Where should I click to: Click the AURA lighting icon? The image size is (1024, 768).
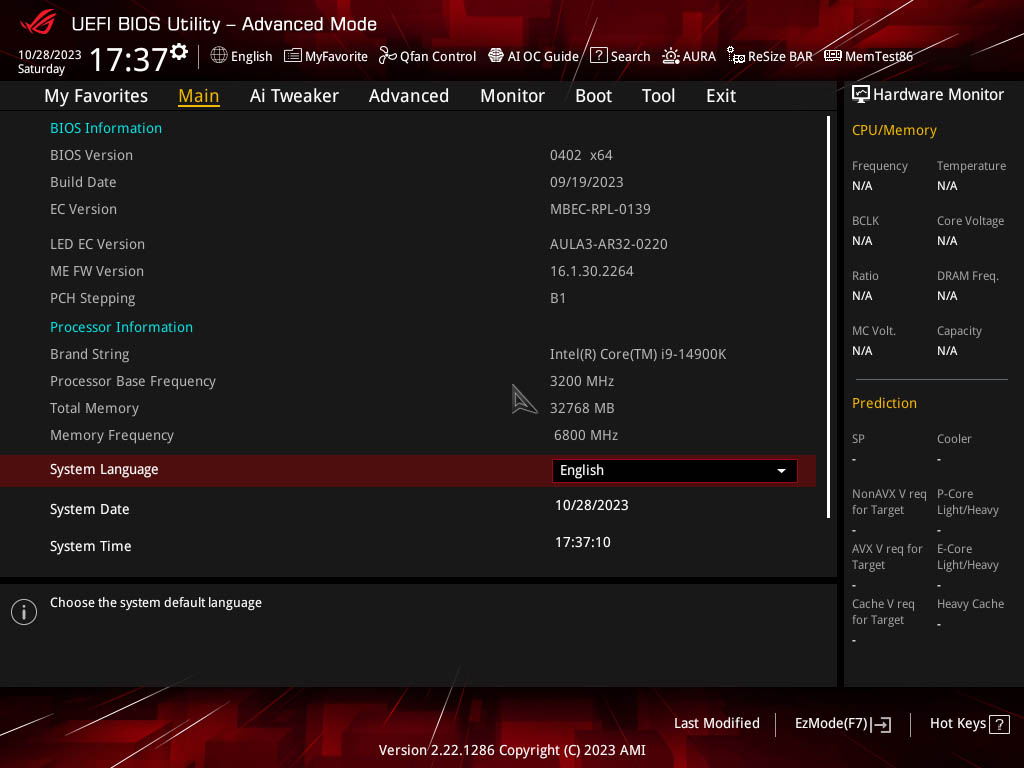(671, 56)
